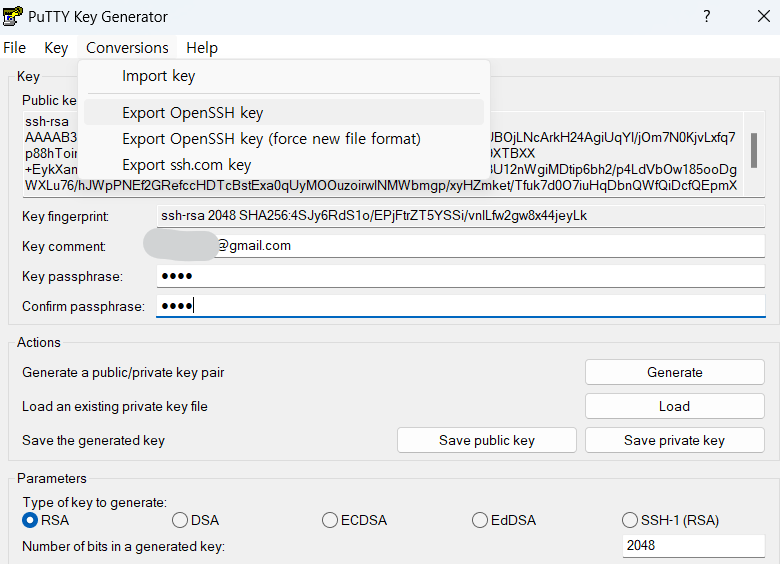Click the 'Type of key to generate:' label
The width and height of the screenshot is (780, 564).
click(95, 502)
